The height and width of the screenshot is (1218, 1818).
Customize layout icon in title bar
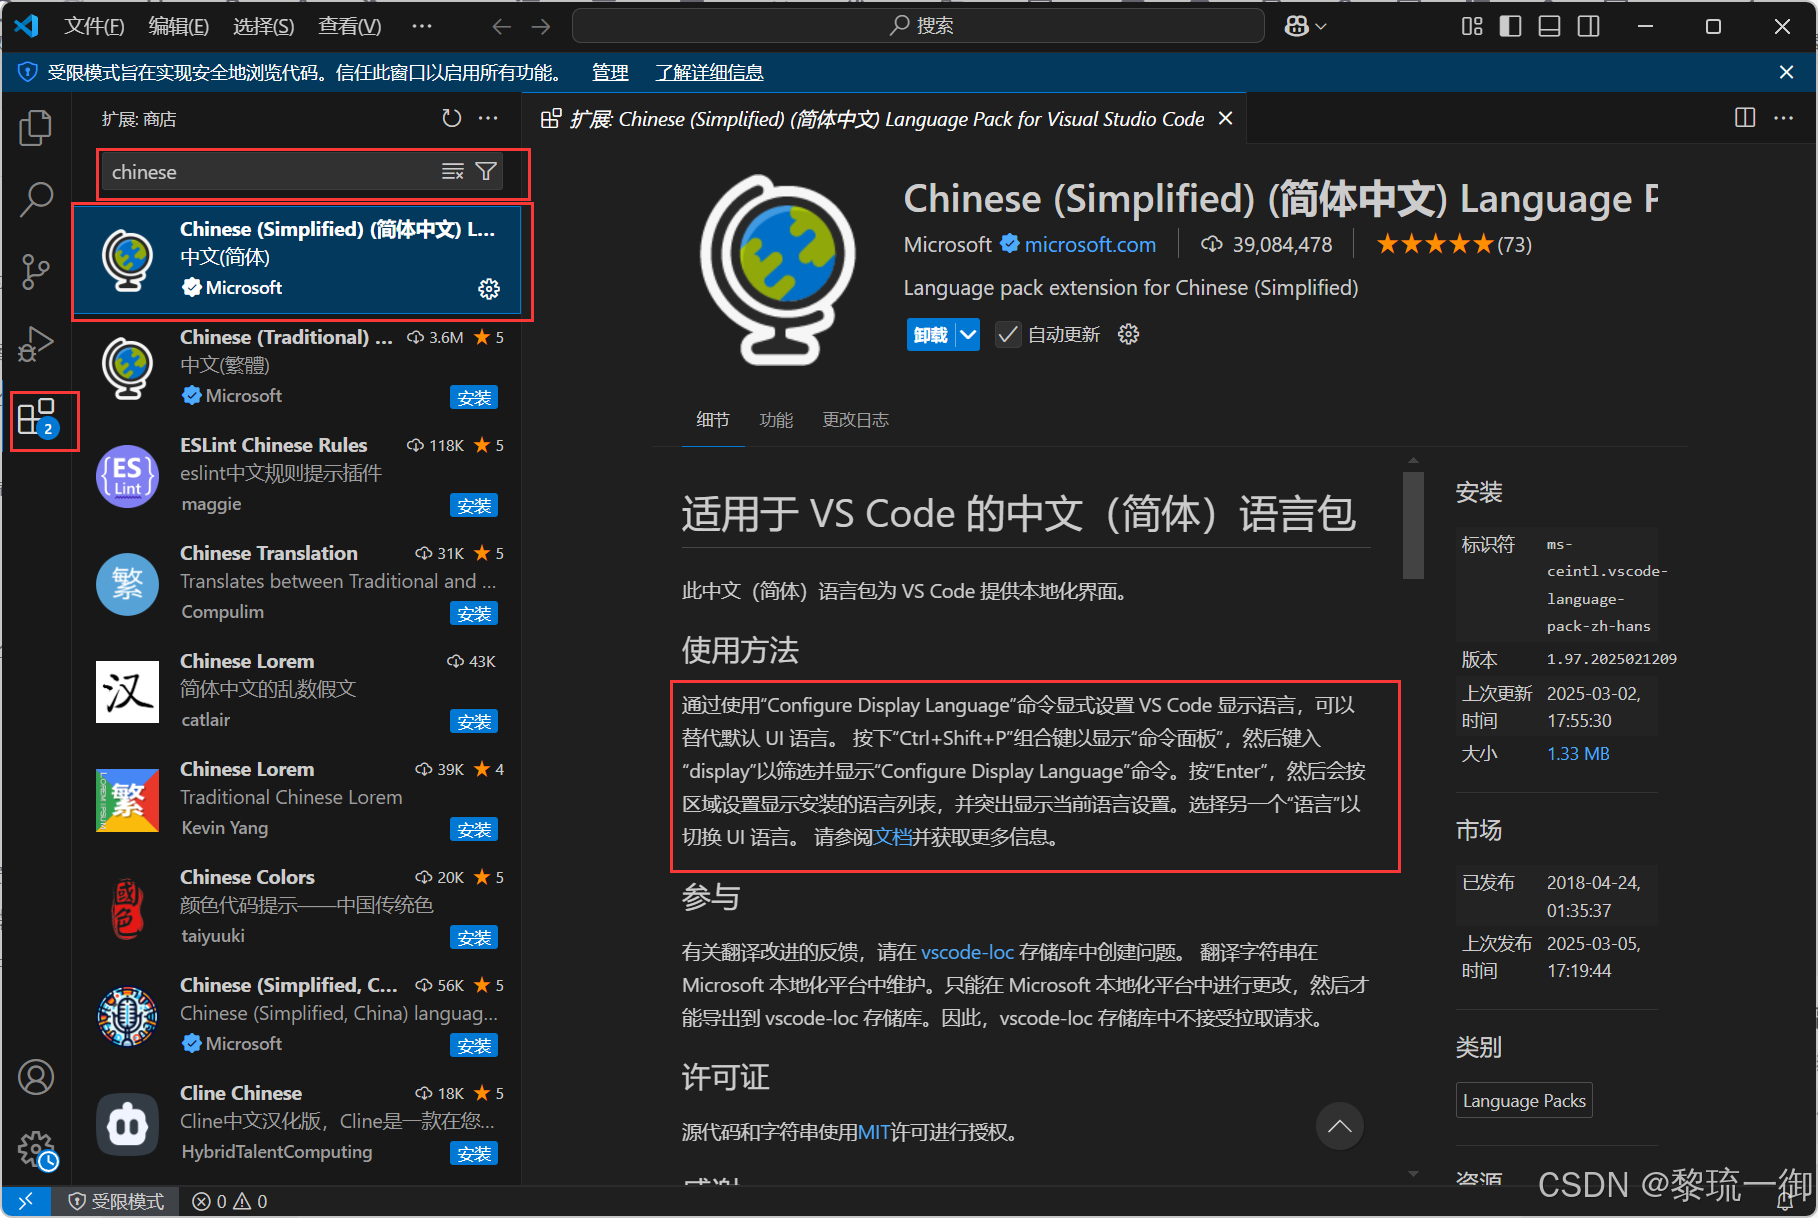tap(1472, 27)
